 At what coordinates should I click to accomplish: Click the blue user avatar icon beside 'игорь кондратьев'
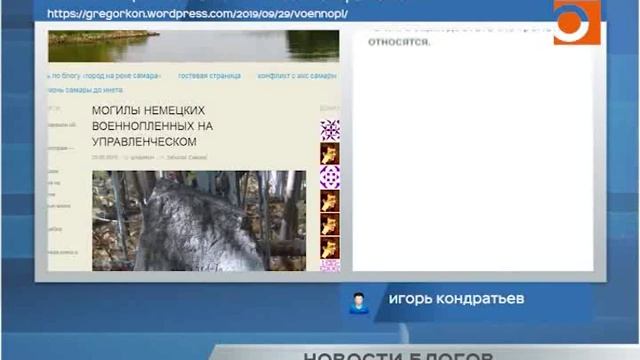[x=359, y=303]
